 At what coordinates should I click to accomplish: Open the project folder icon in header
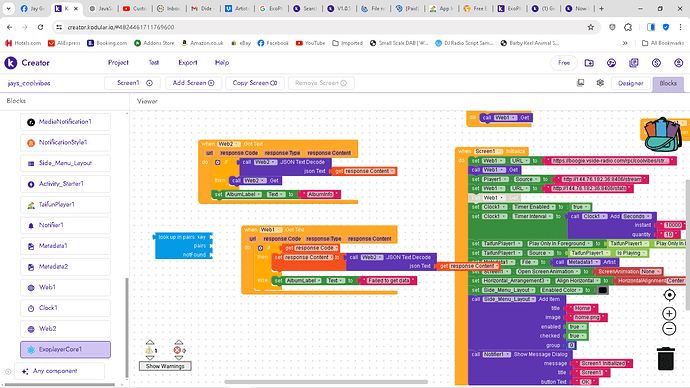point(589,63)
